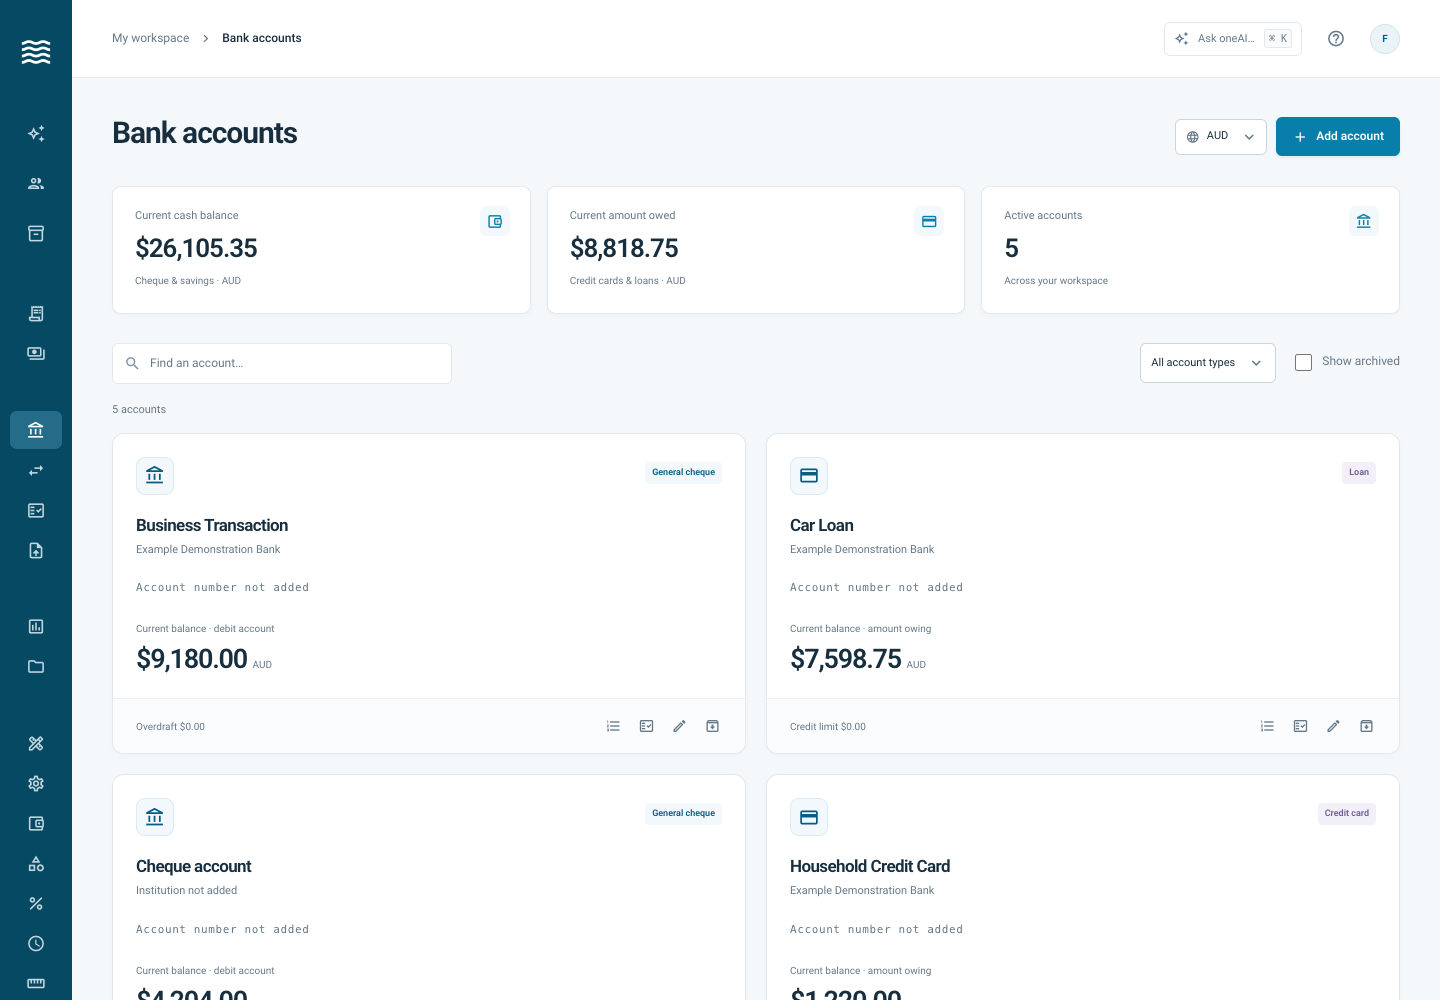Open the Business Transaction account card title
This screenshot has height=1000, width=1440.
[x=212, y=525]
